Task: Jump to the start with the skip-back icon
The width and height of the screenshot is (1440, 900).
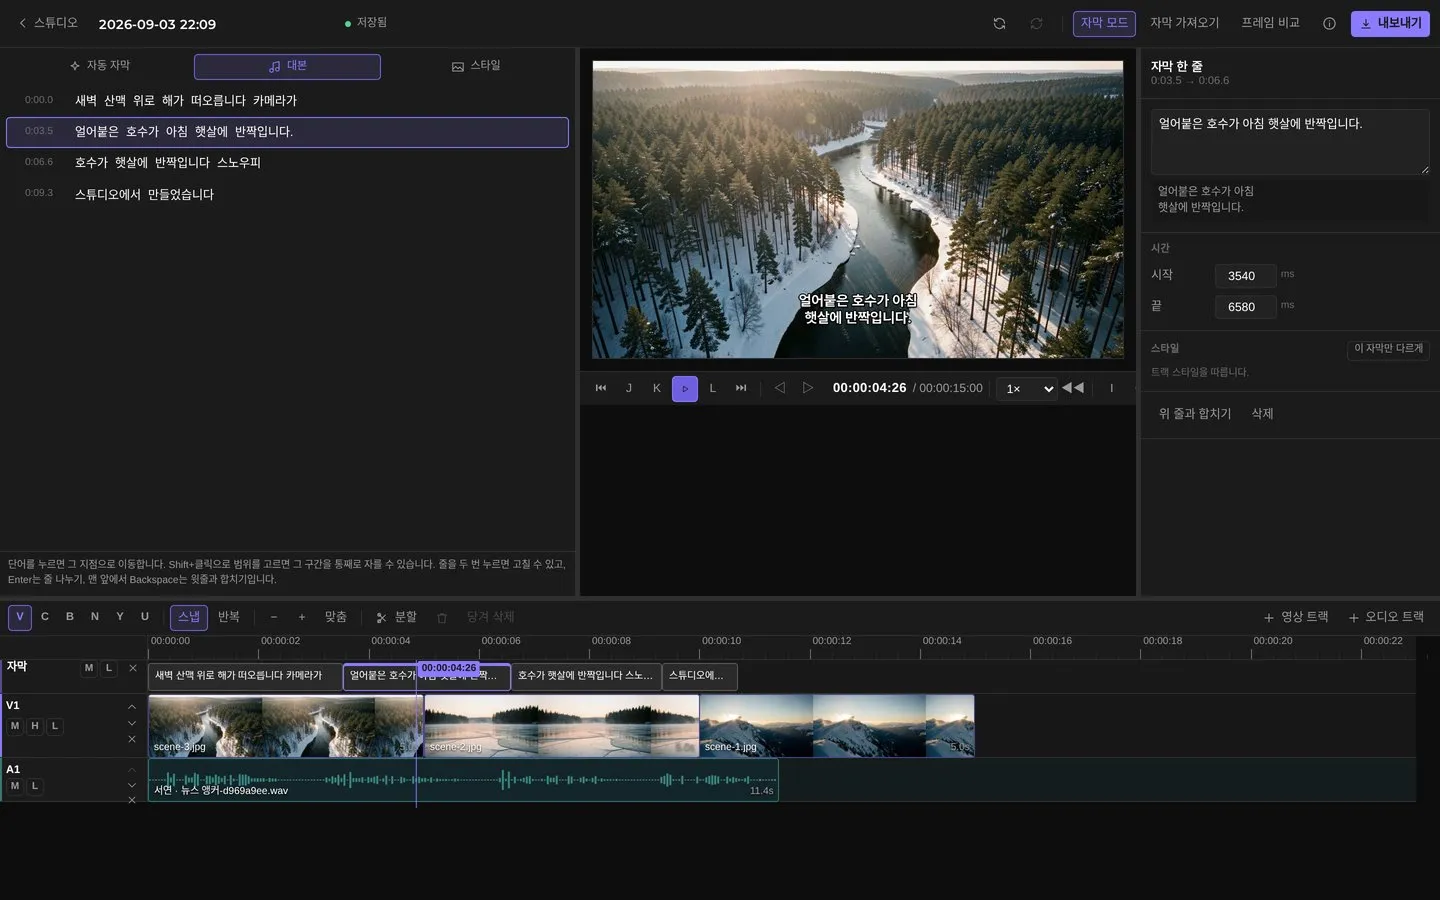Action: [x=601, y=388]
